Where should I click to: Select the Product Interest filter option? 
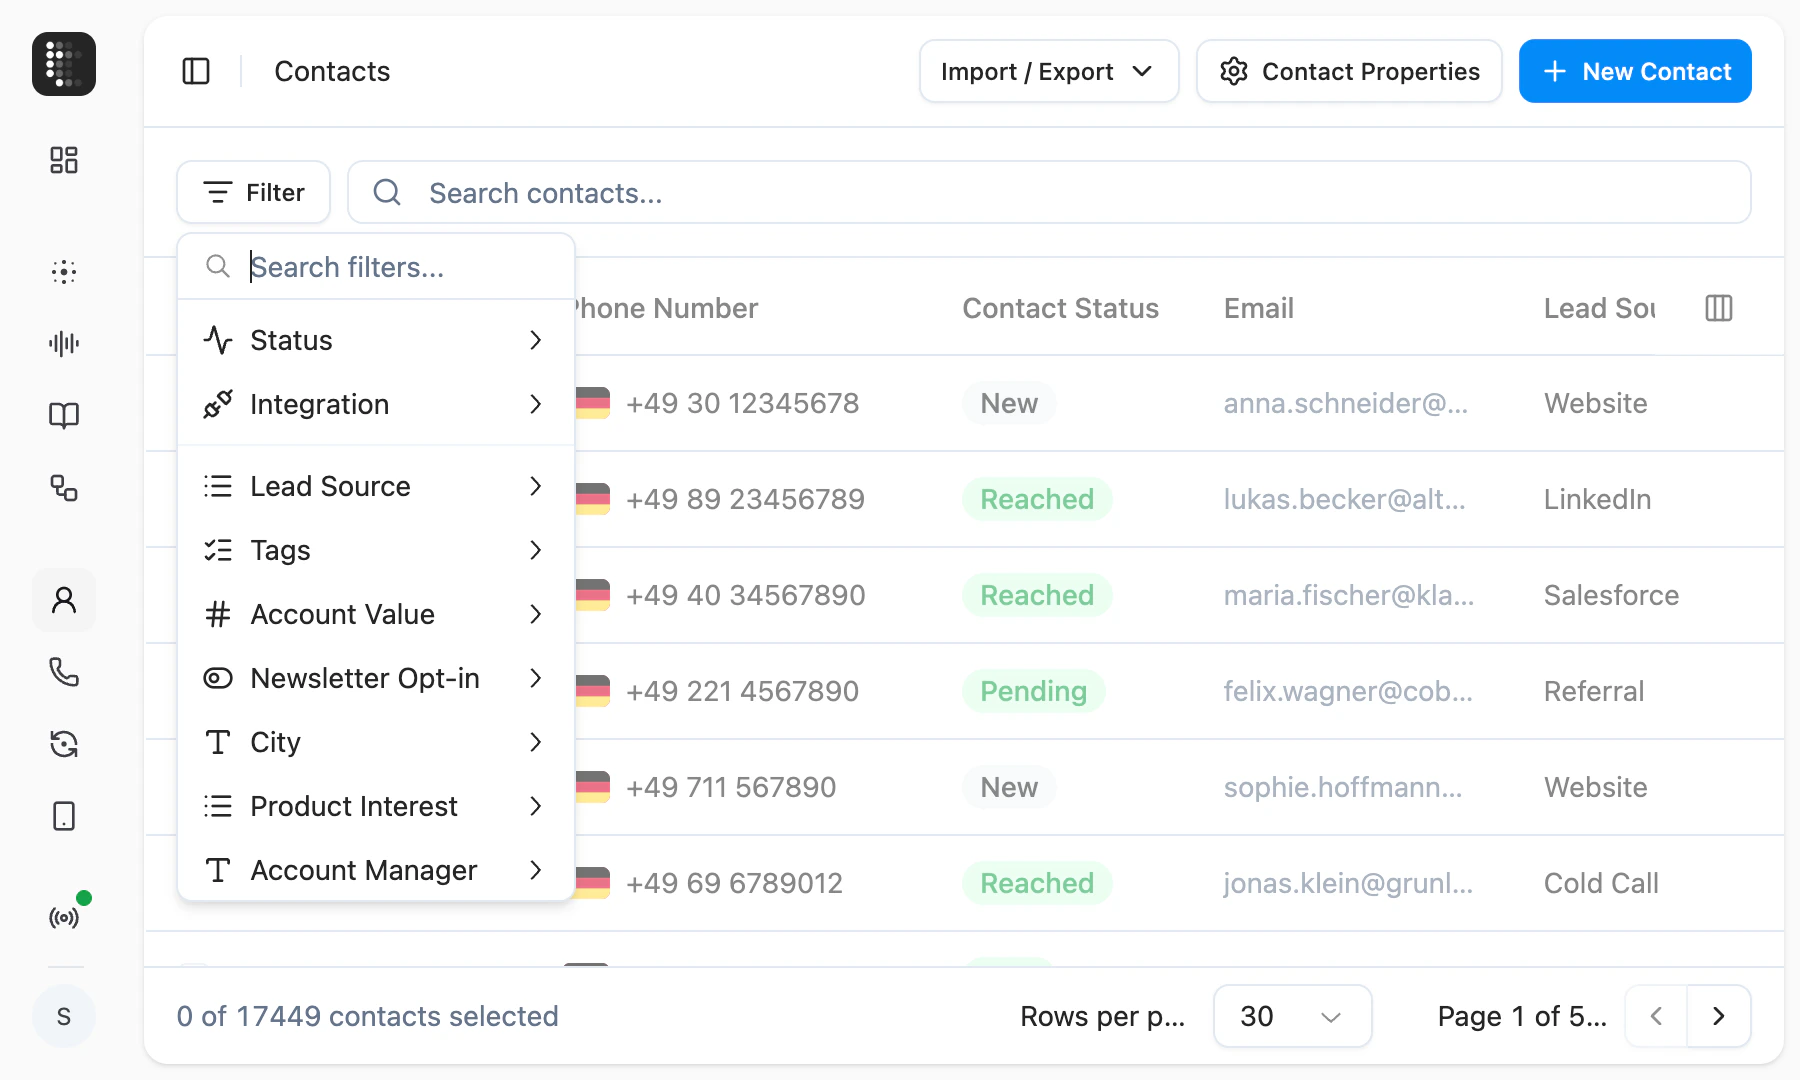(x=376, y=806)
